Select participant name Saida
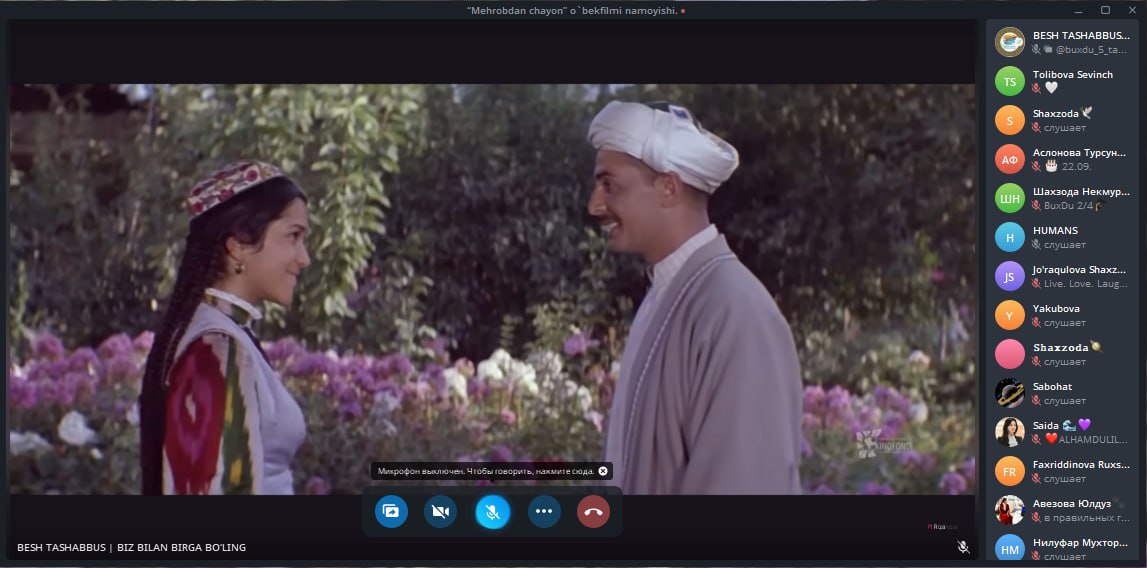The image size is (1147, 568). point(1046,425)
